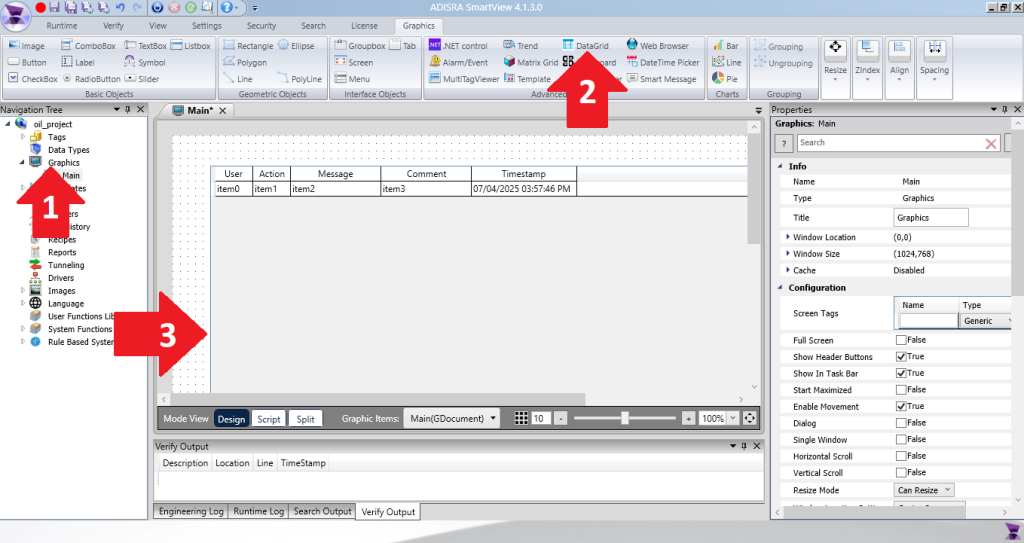1024x543 pixels.
Task: Toggle Full Screen checkbox
Action: coord(901,340)
